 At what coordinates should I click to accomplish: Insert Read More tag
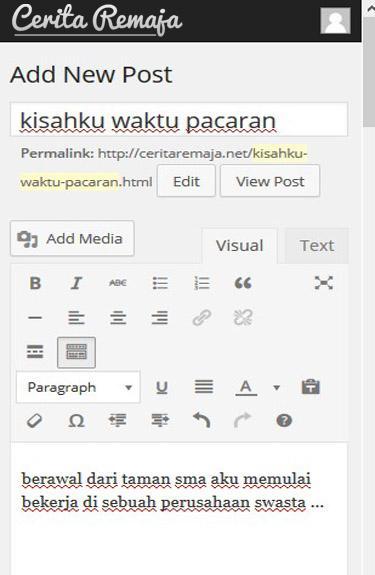click(x=35, y=352)
